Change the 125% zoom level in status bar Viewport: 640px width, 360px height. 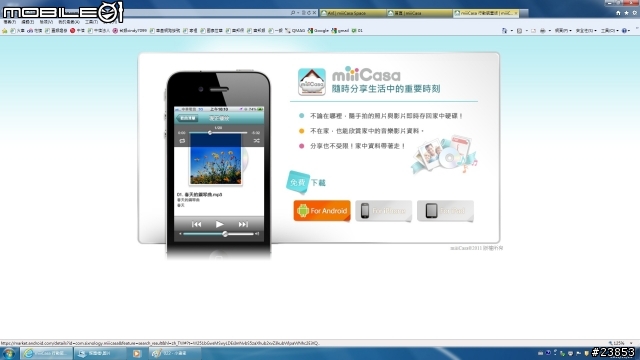tap(621, 343)
